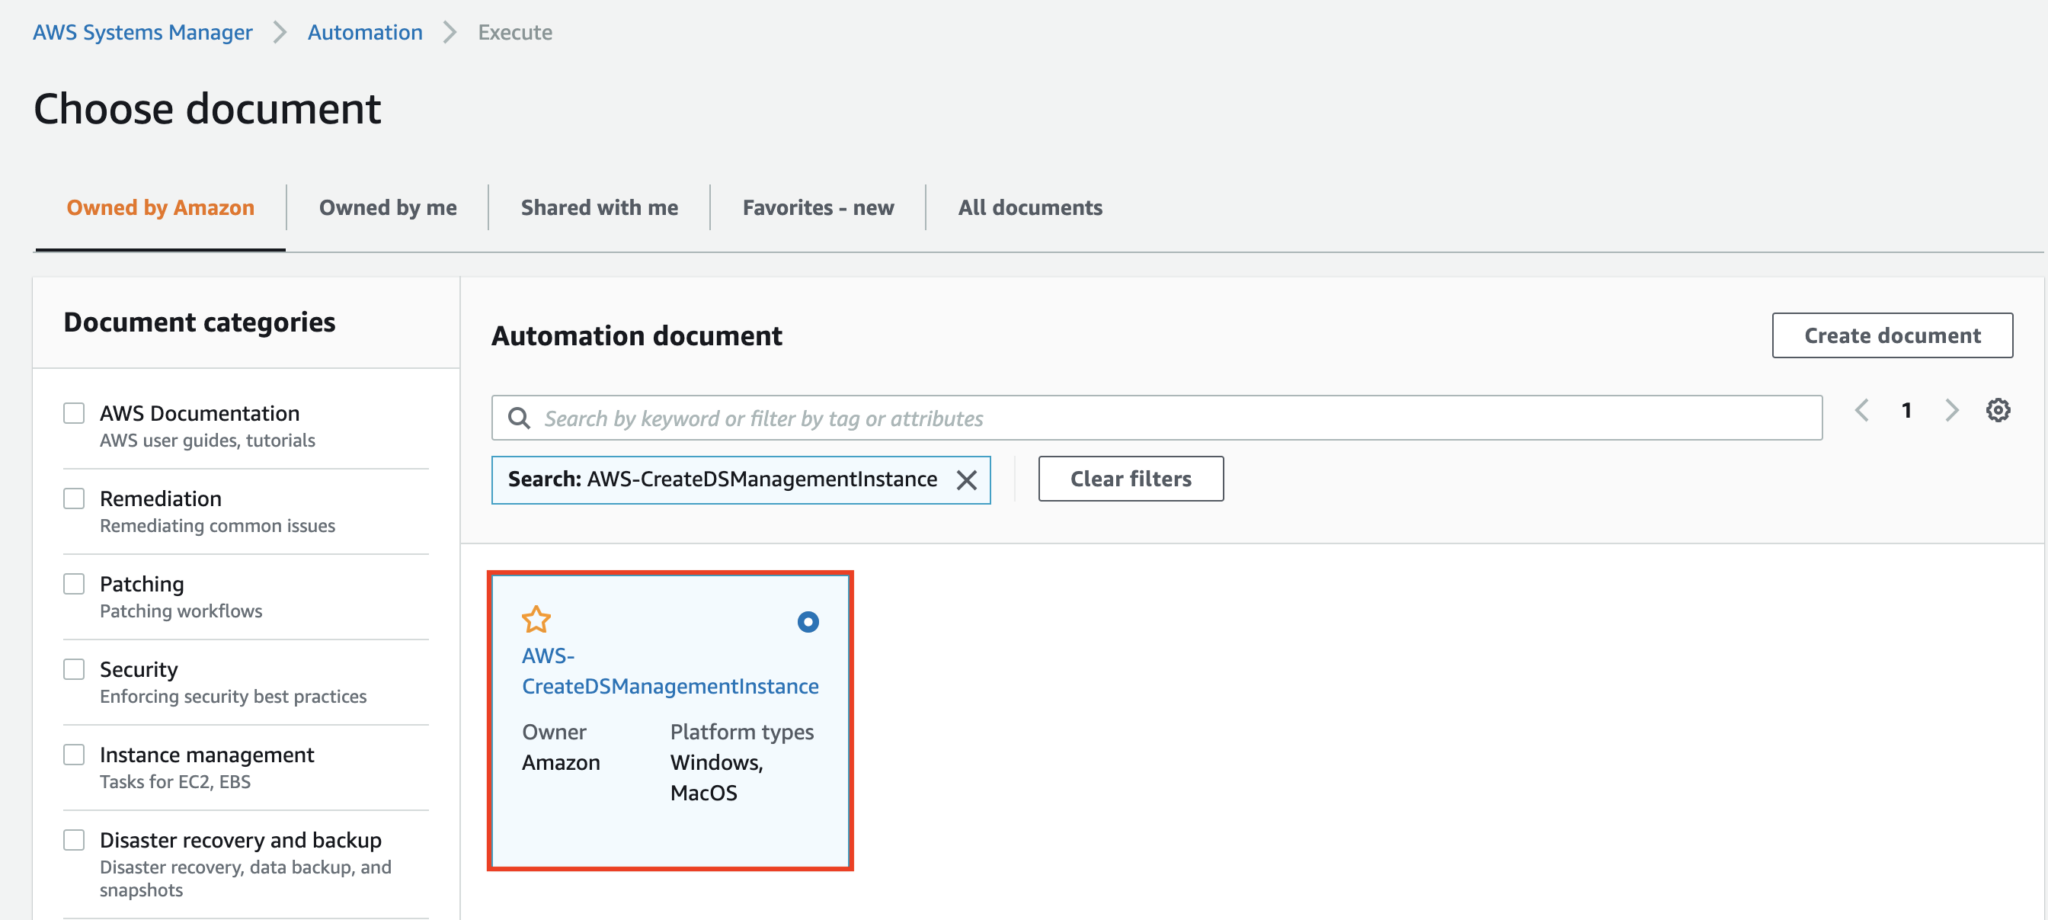Go to the next results page chevron
Viewport: 2048px width, 920px height.
[x=1952, y=410]
